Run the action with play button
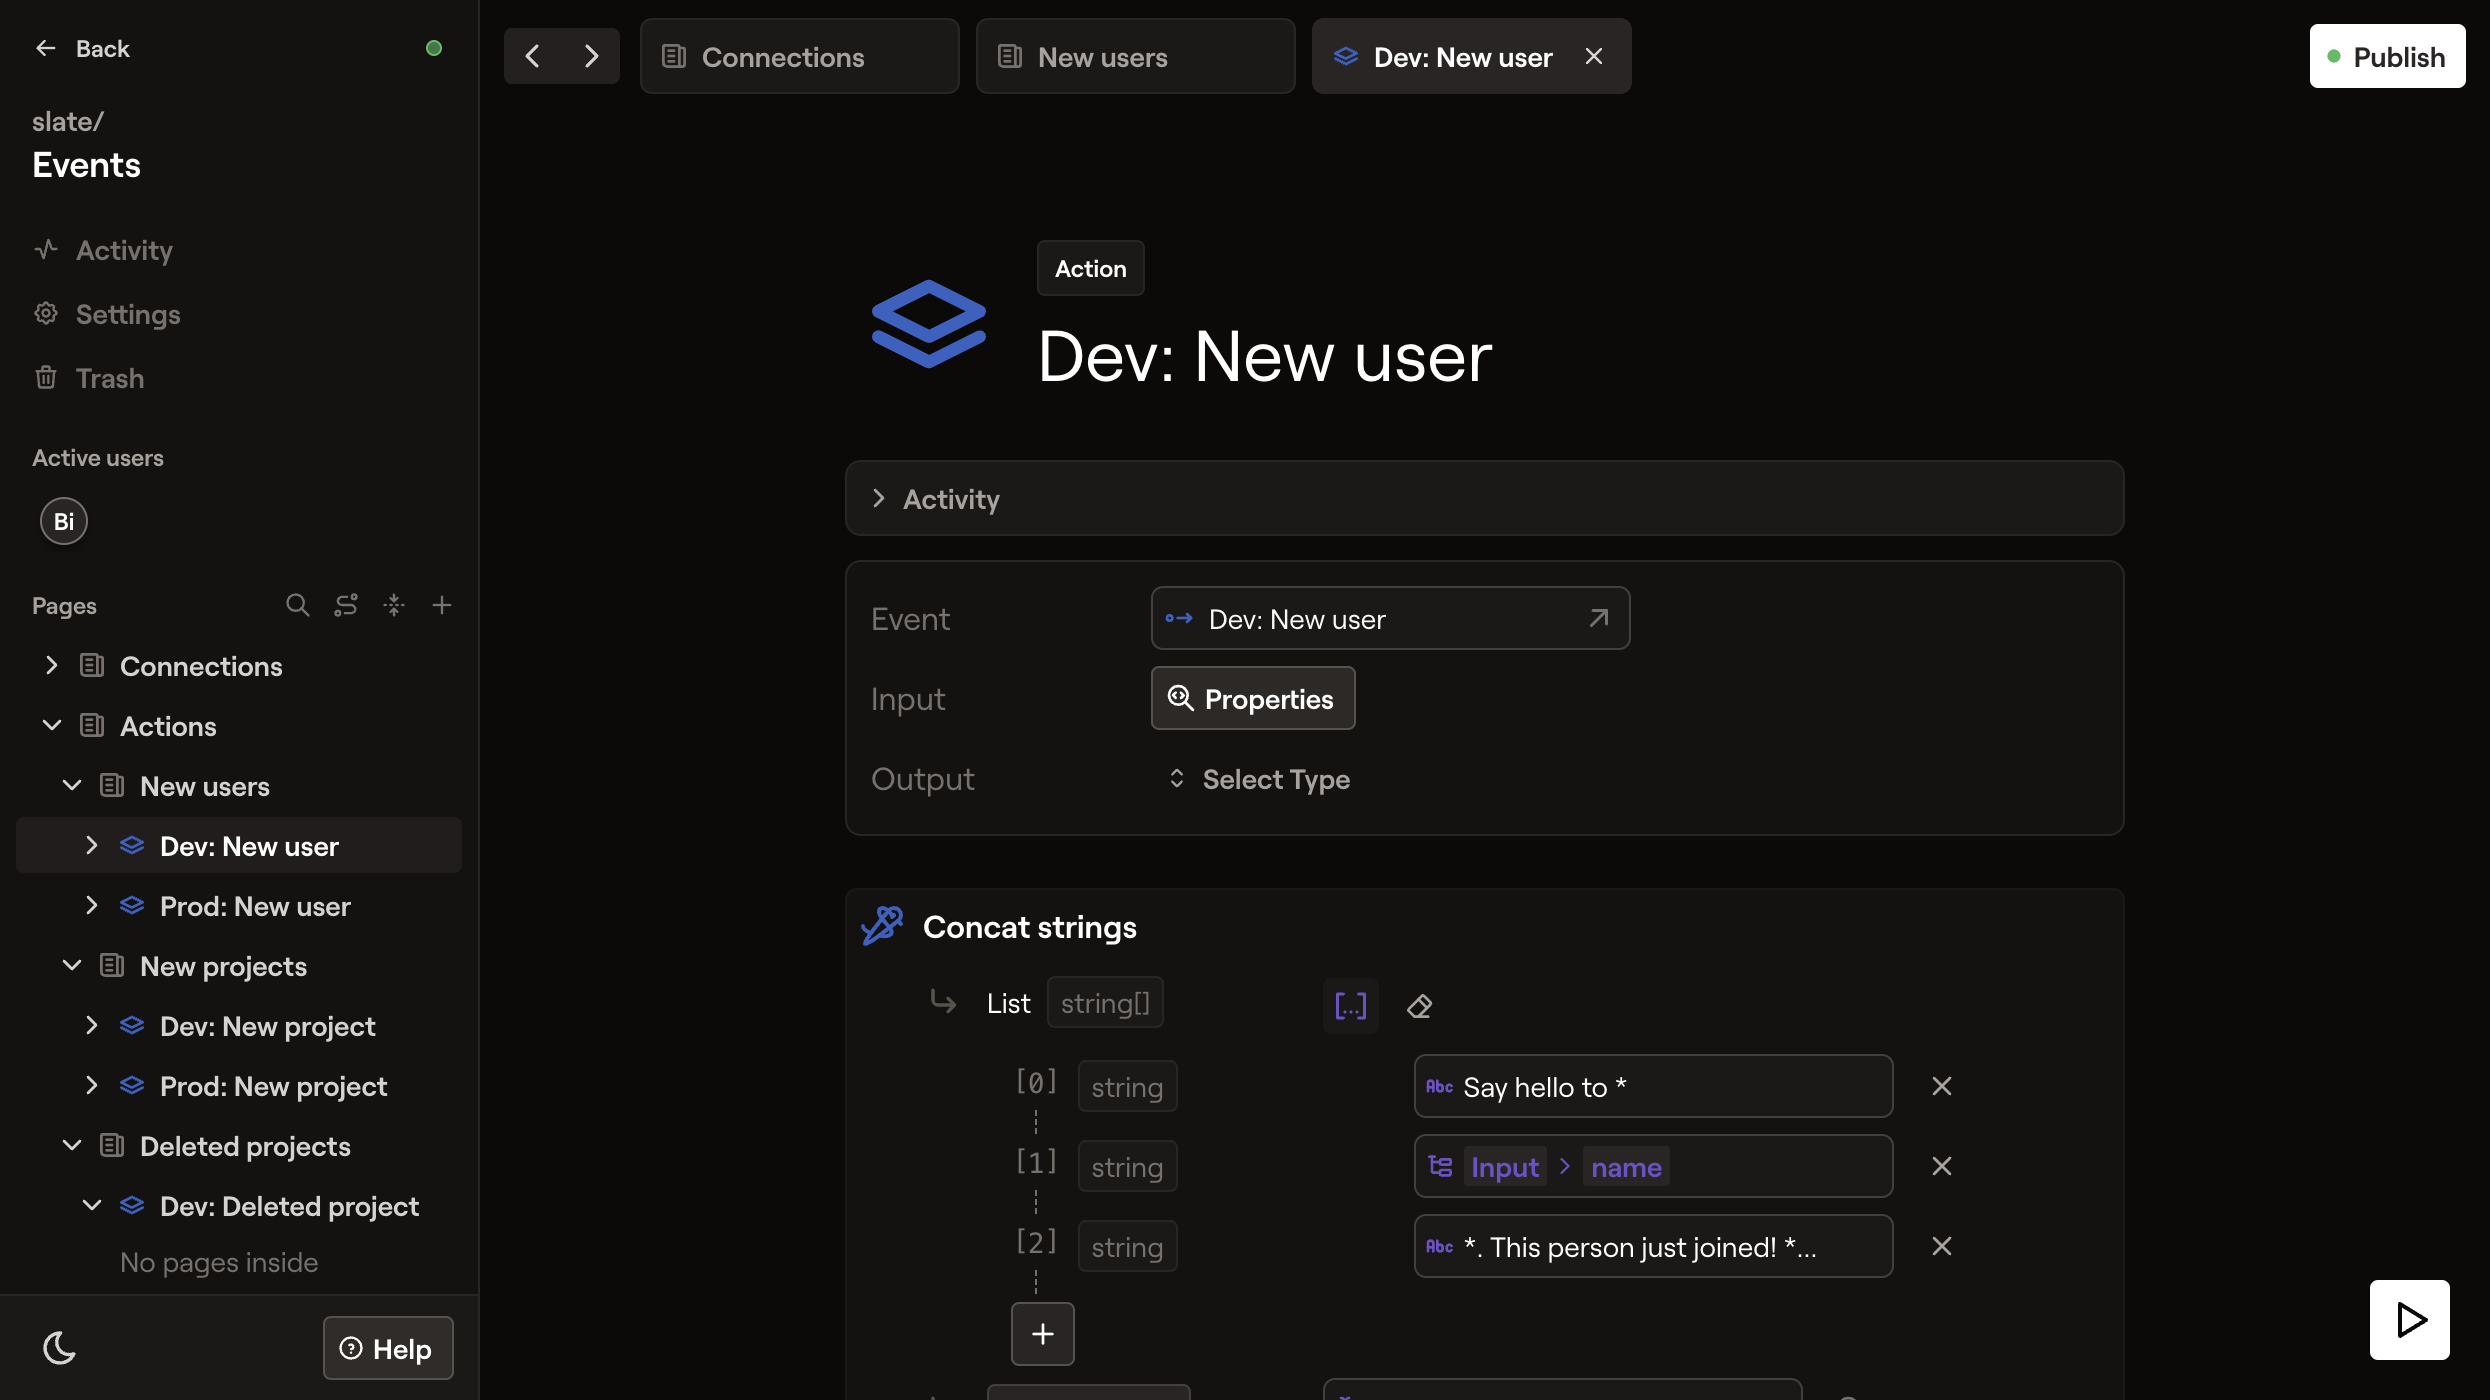 (x=2409, y=1320)
